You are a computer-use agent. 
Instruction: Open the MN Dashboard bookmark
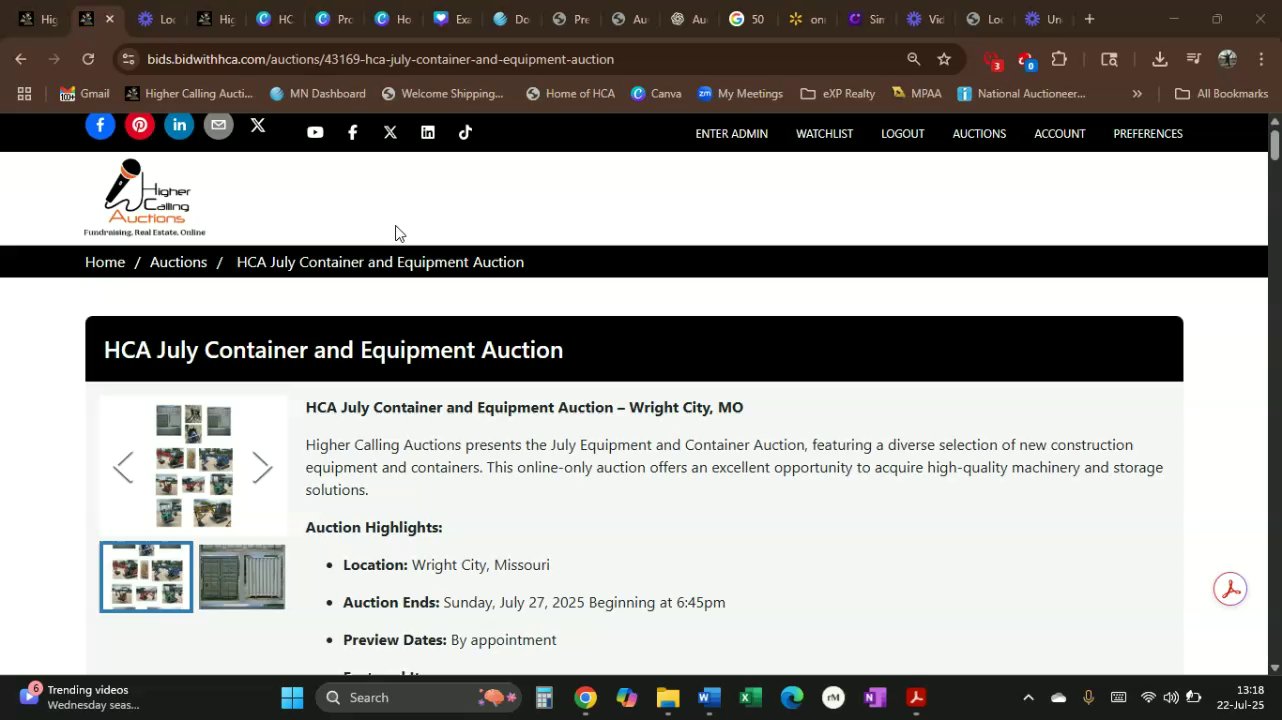(318, 93)
